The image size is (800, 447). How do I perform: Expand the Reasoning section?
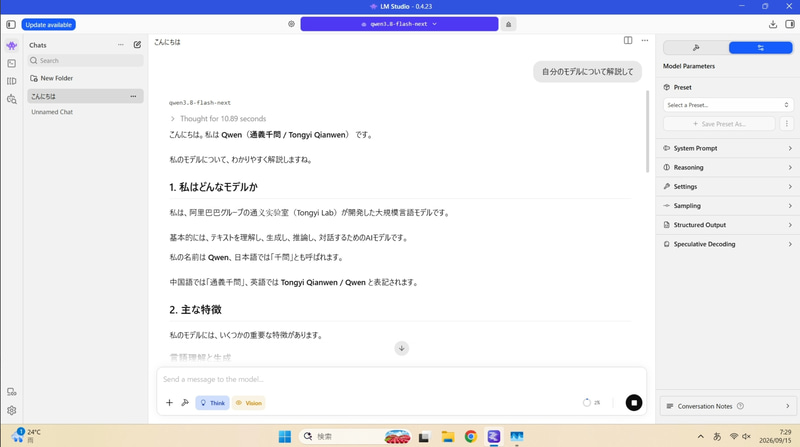(728, 167)
